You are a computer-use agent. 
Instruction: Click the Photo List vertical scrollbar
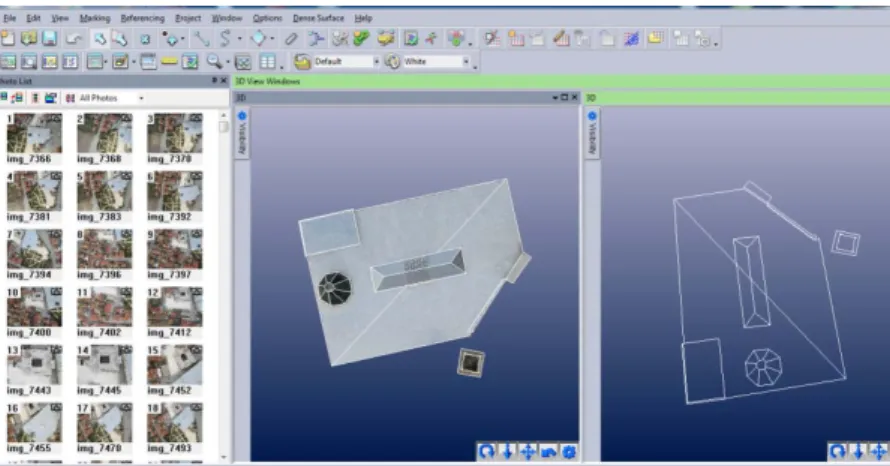coord(224,286)
